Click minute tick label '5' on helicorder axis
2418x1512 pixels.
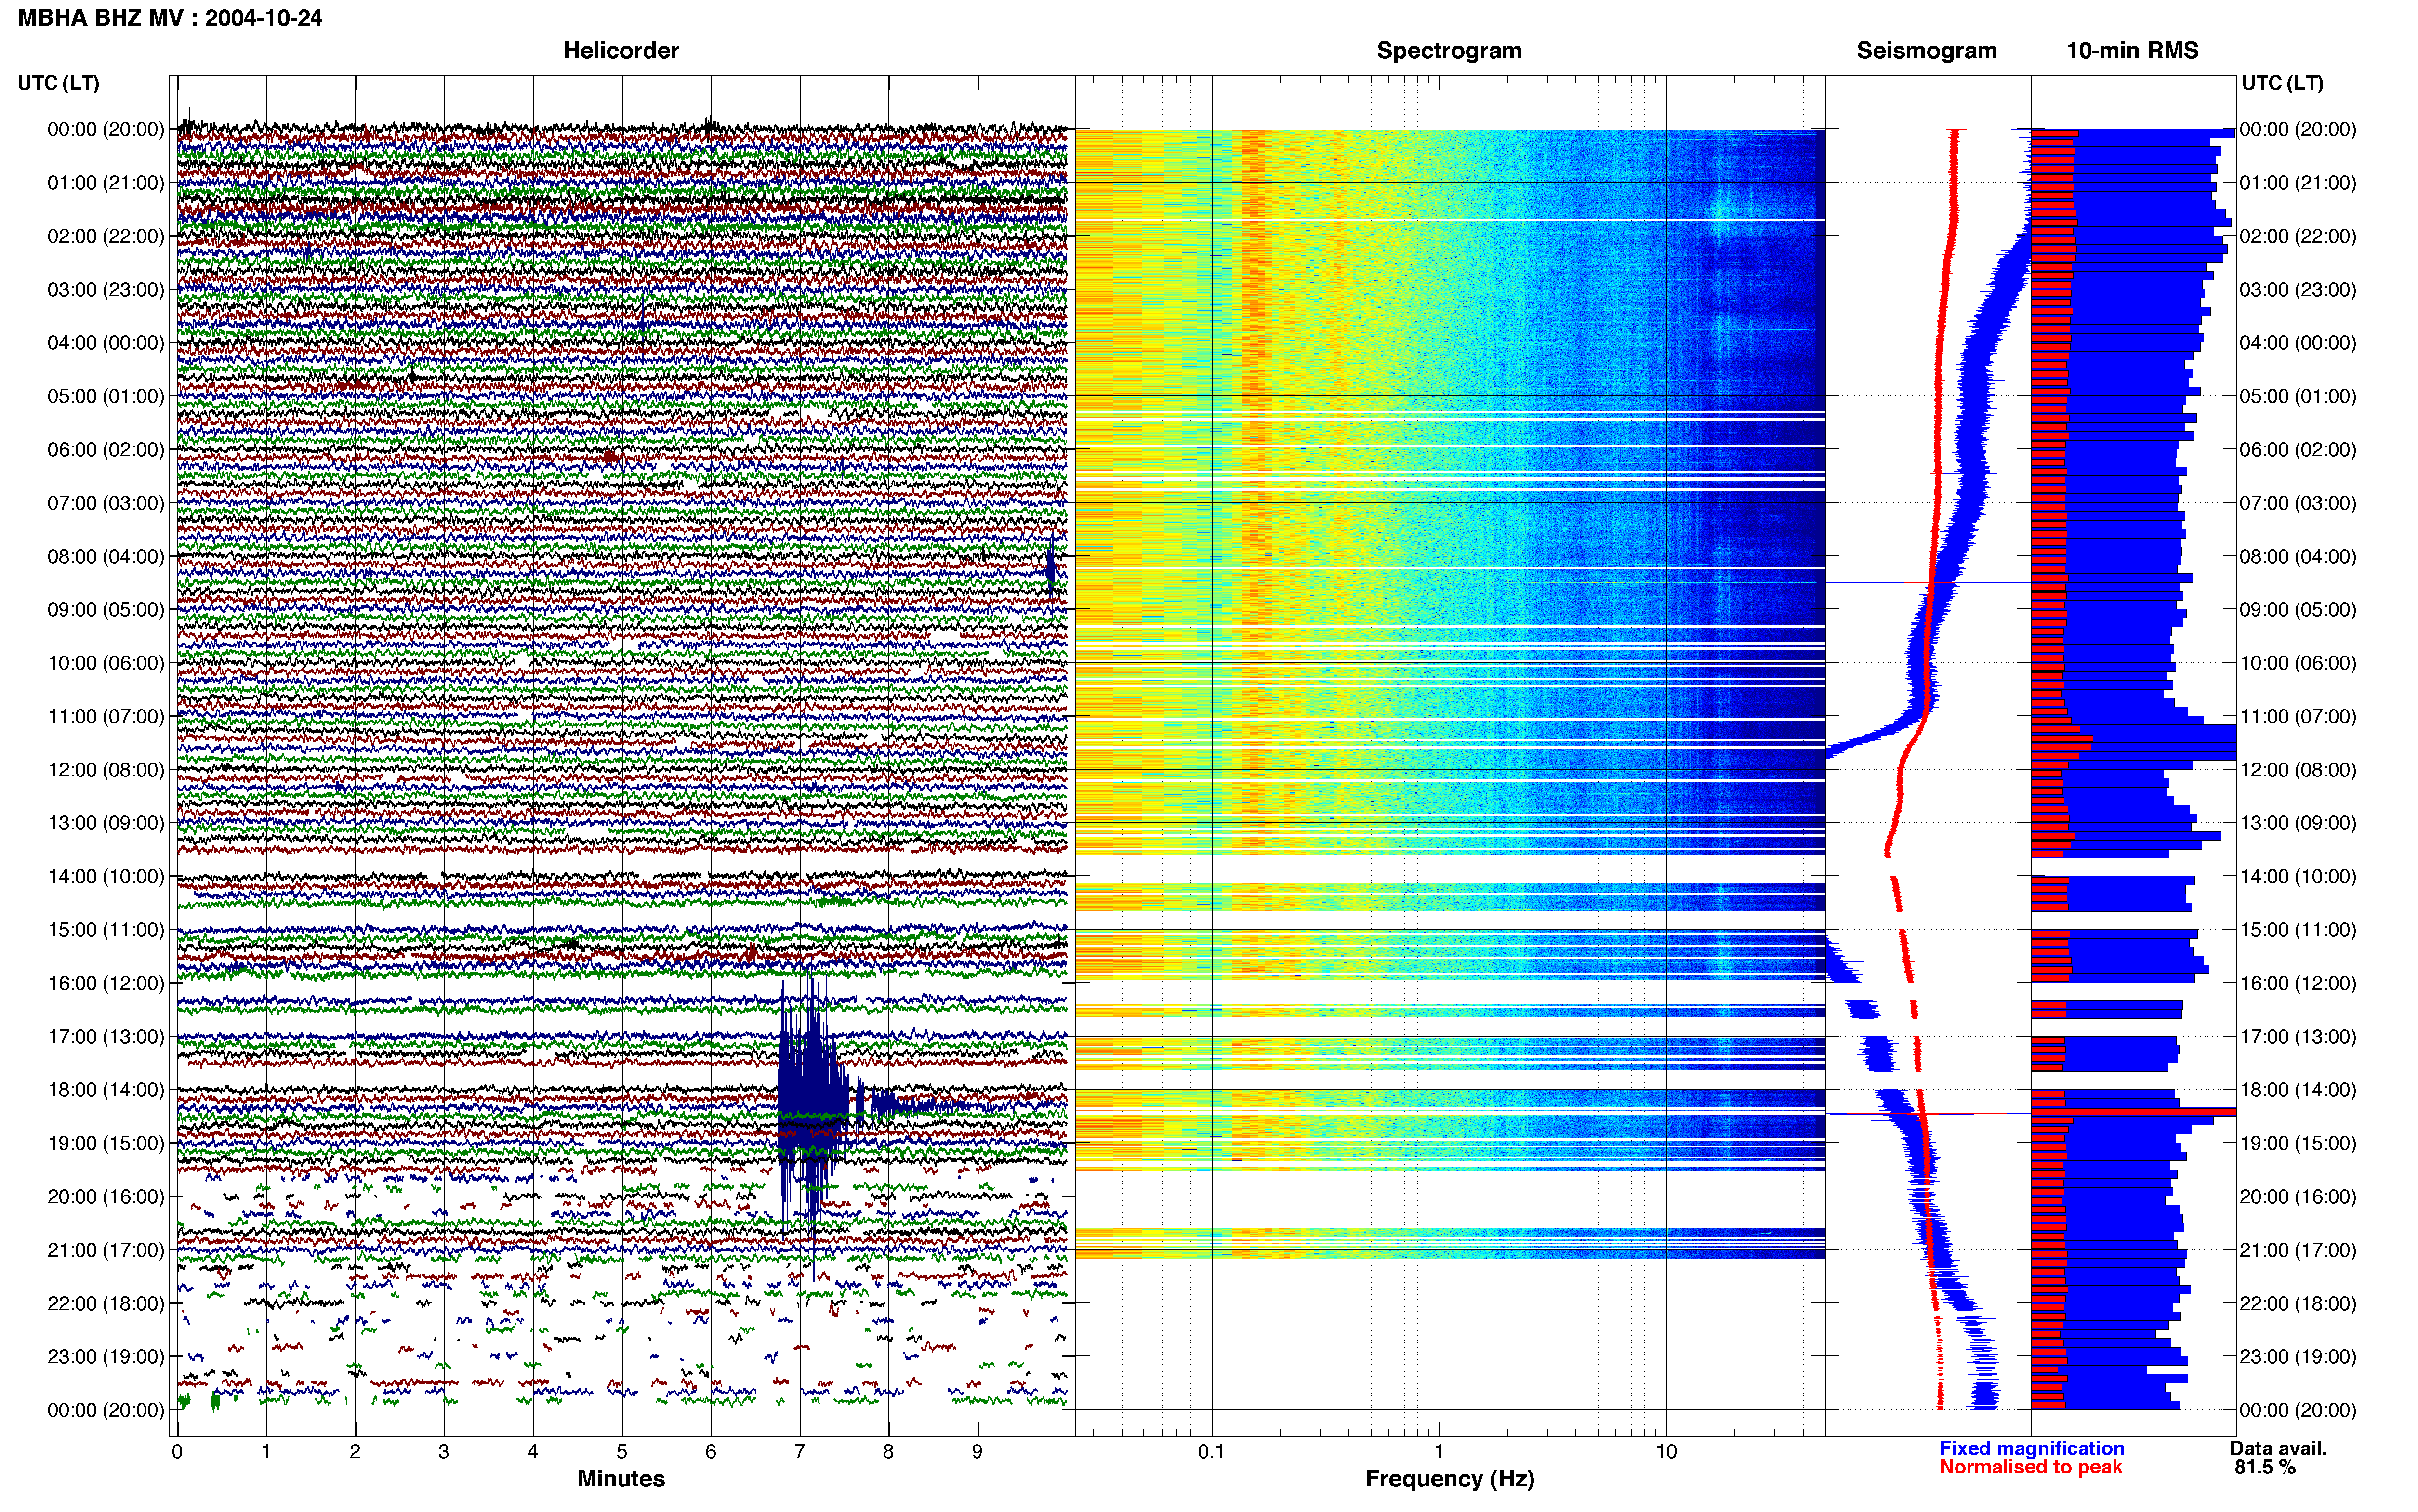point(622,1451)
